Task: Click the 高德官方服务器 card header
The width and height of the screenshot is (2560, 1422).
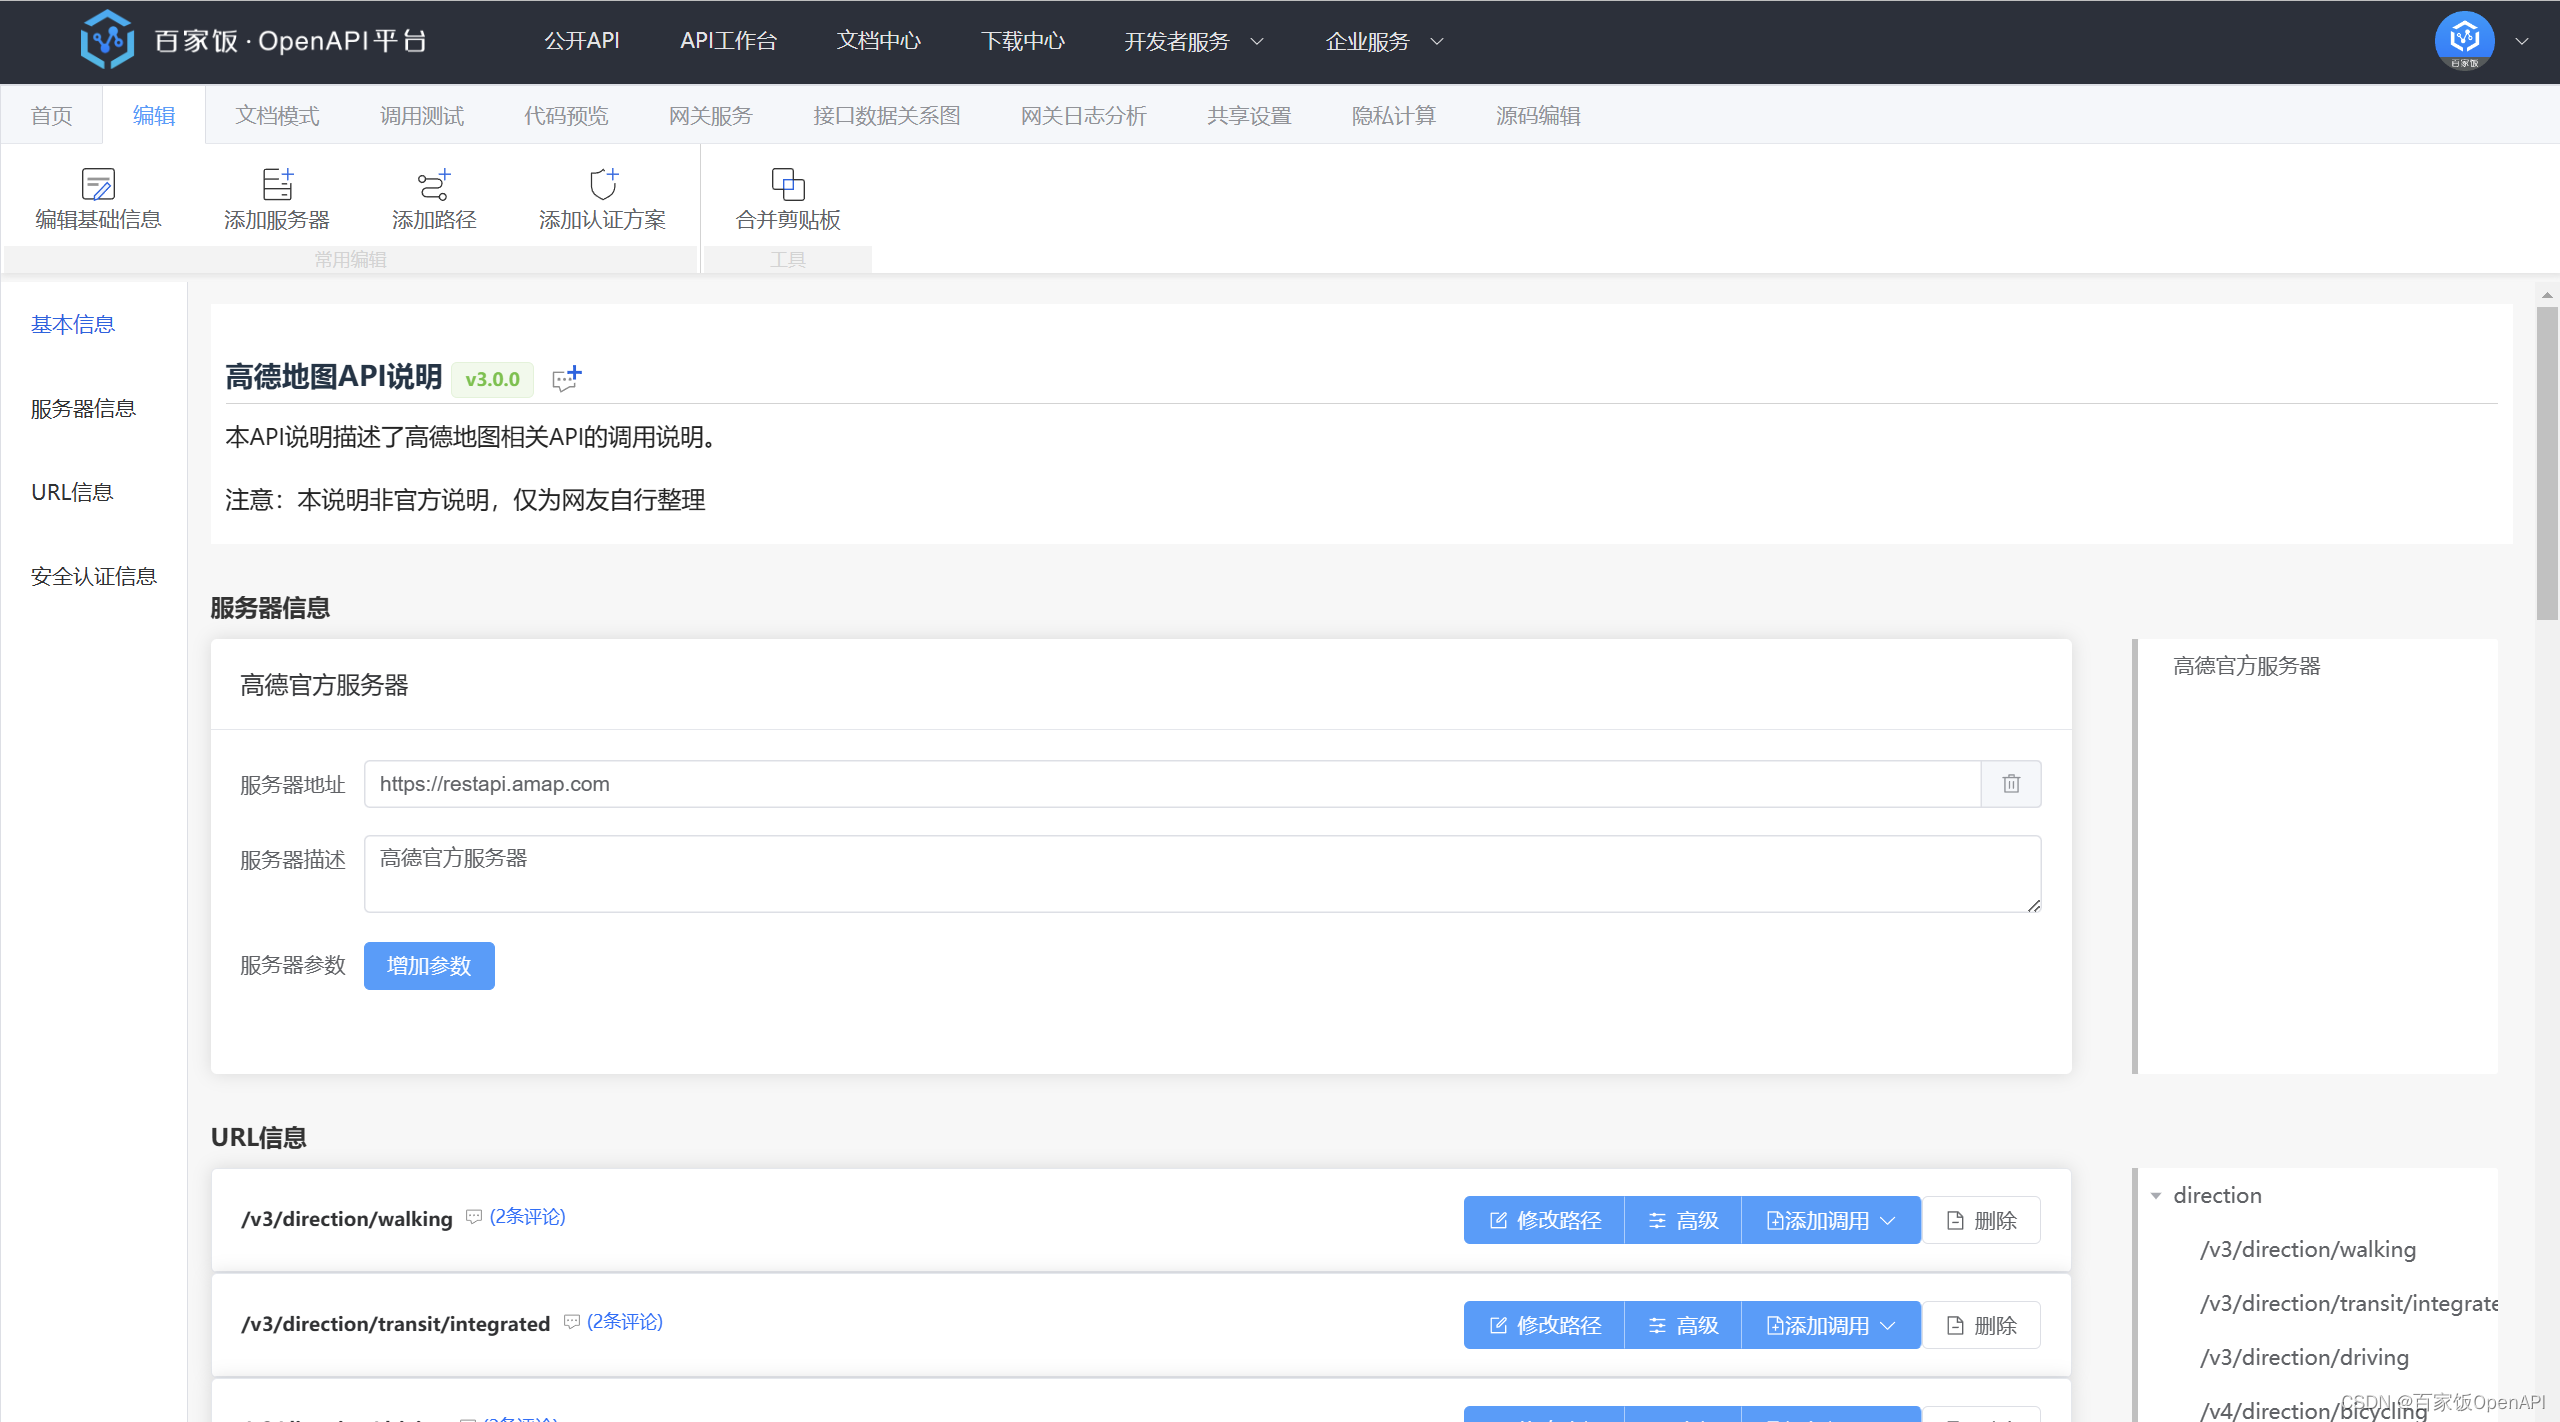Action: coord(1141,685)
